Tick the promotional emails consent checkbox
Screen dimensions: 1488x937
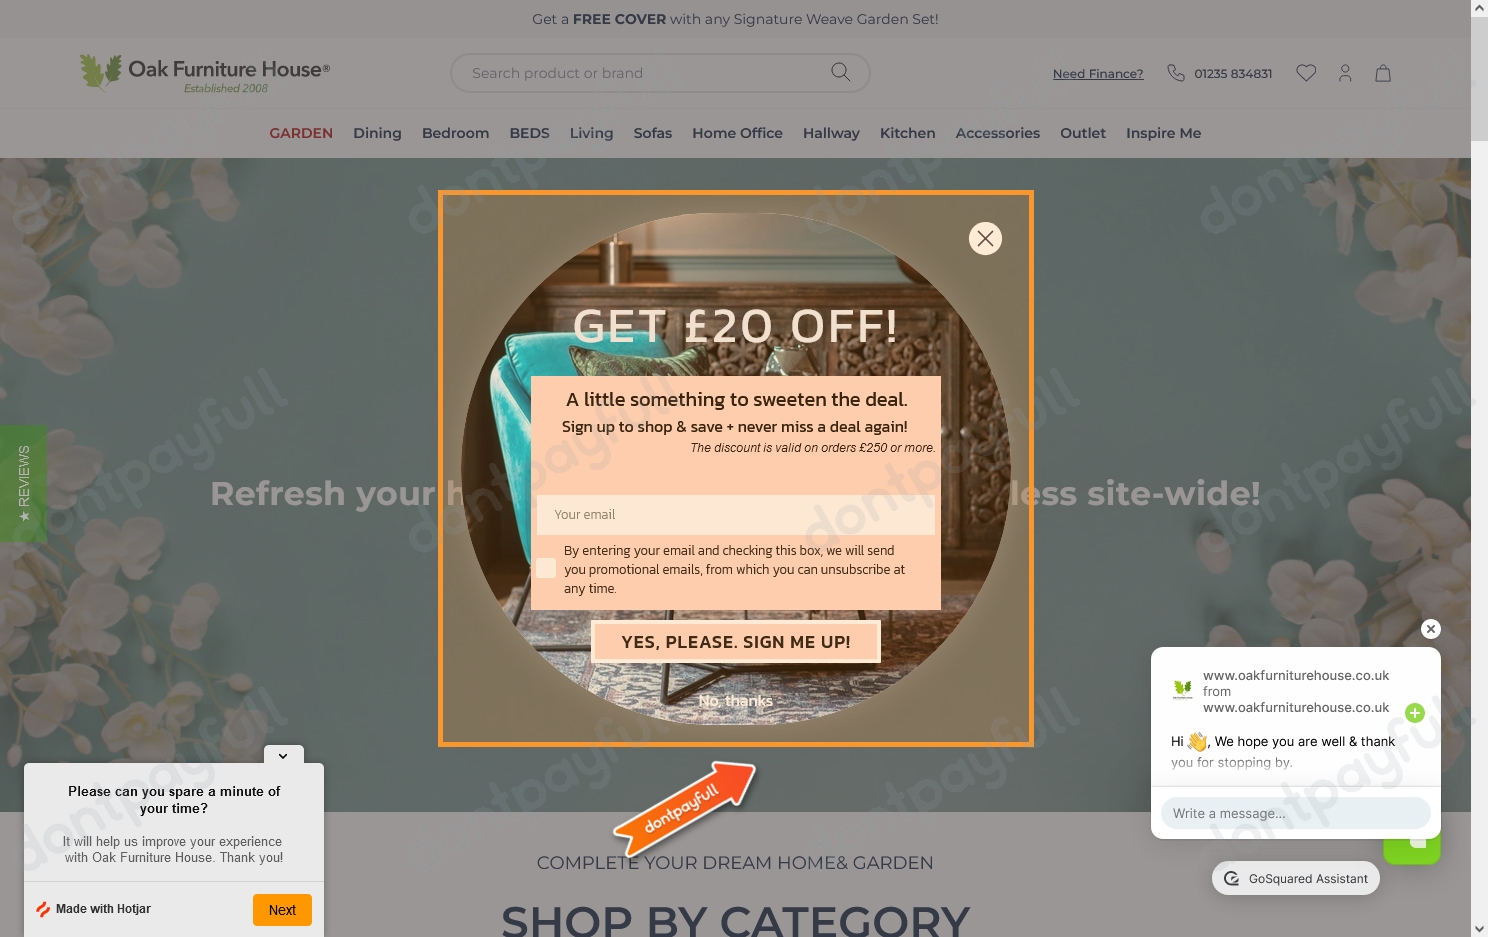pos(546,568)
